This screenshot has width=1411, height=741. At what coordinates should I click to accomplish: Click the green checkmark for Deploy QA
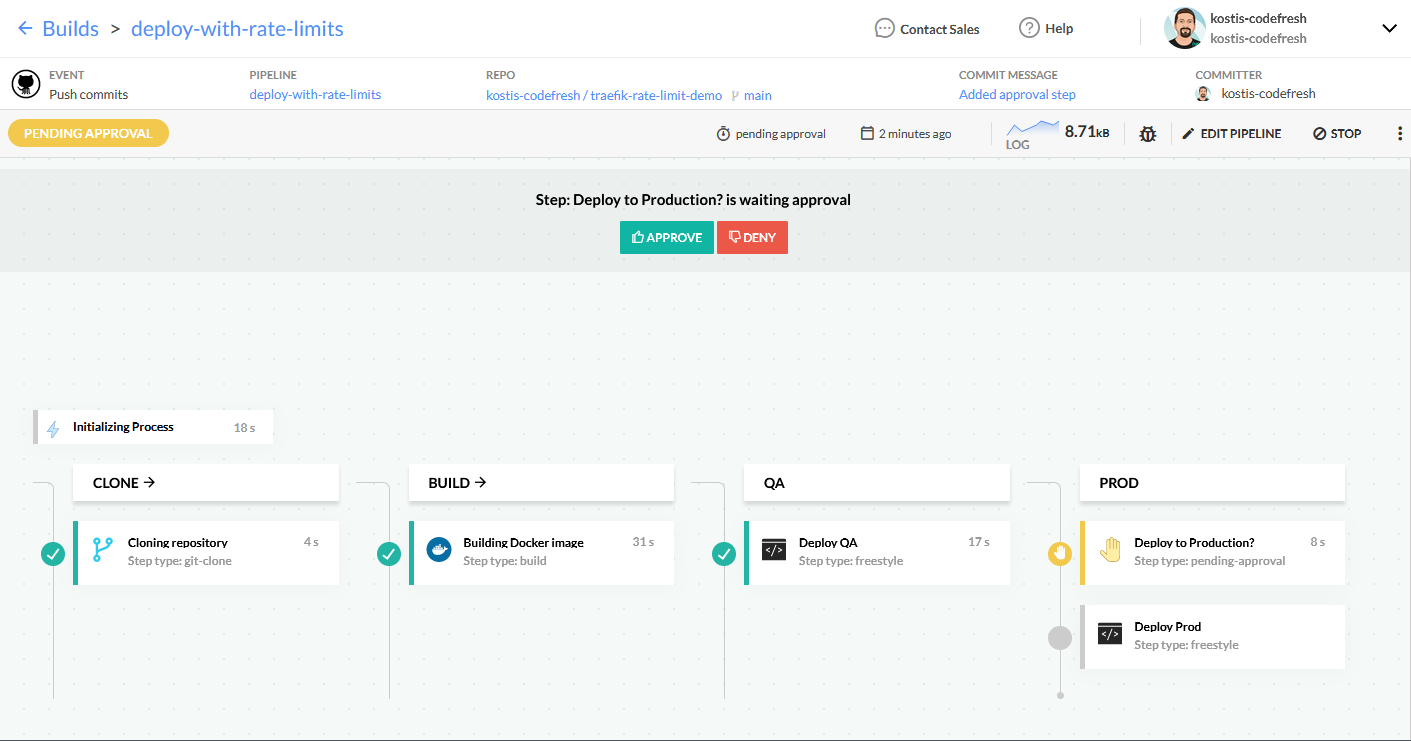(723, 553)
